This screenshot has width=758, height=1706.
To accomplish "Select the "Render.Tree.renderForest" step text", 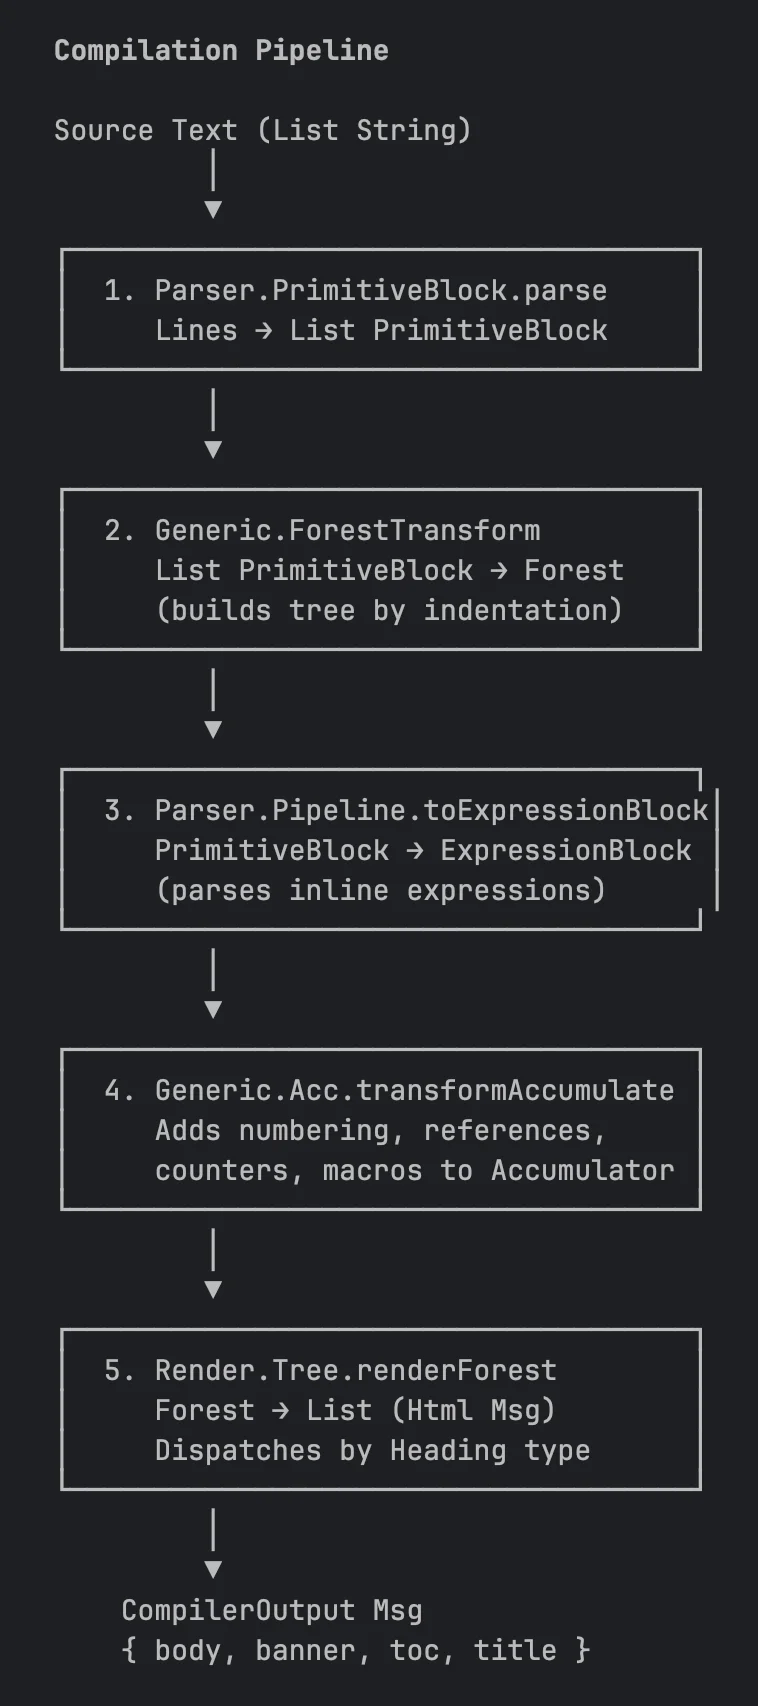I will 355,1370.
